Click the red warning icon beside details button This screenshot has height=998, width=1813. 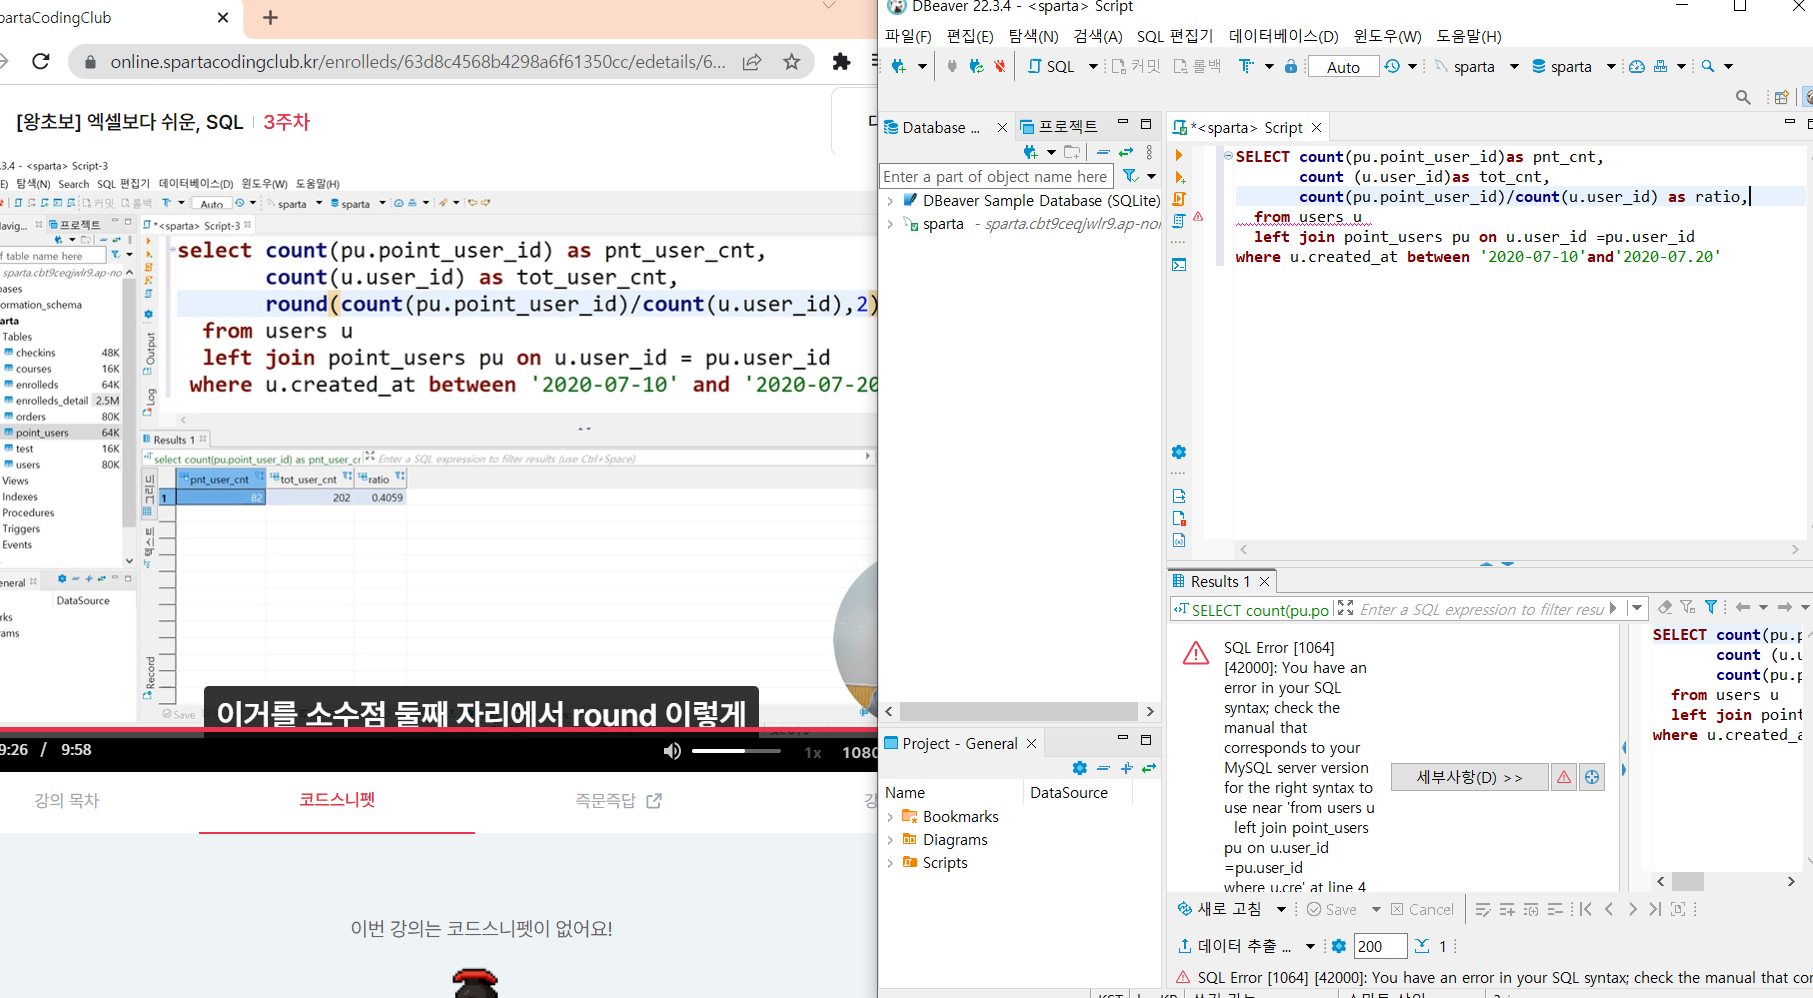1564,777
